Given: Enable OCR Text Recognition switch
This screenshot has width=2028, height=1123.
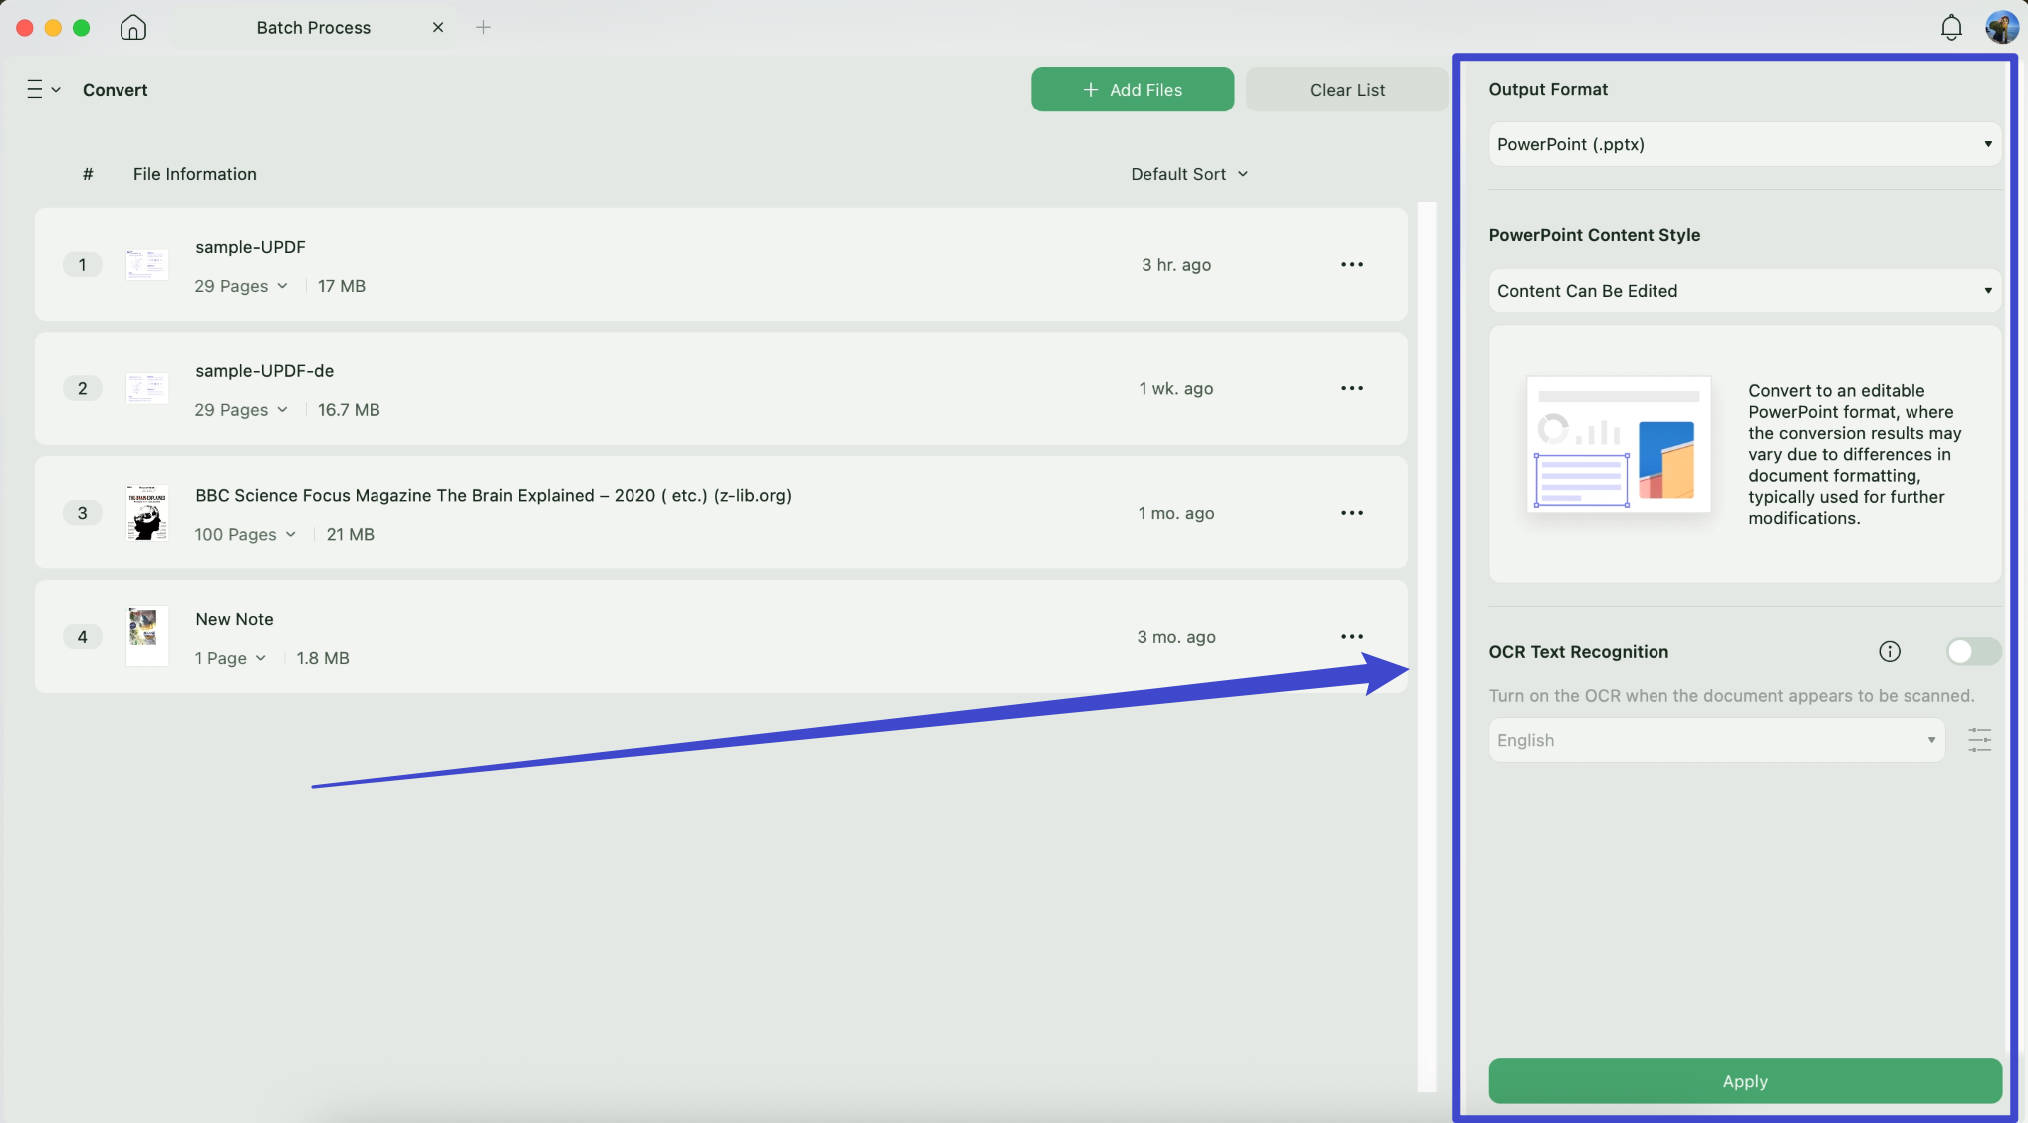Looking at the screenshot, I should [x=1973, y=652].
